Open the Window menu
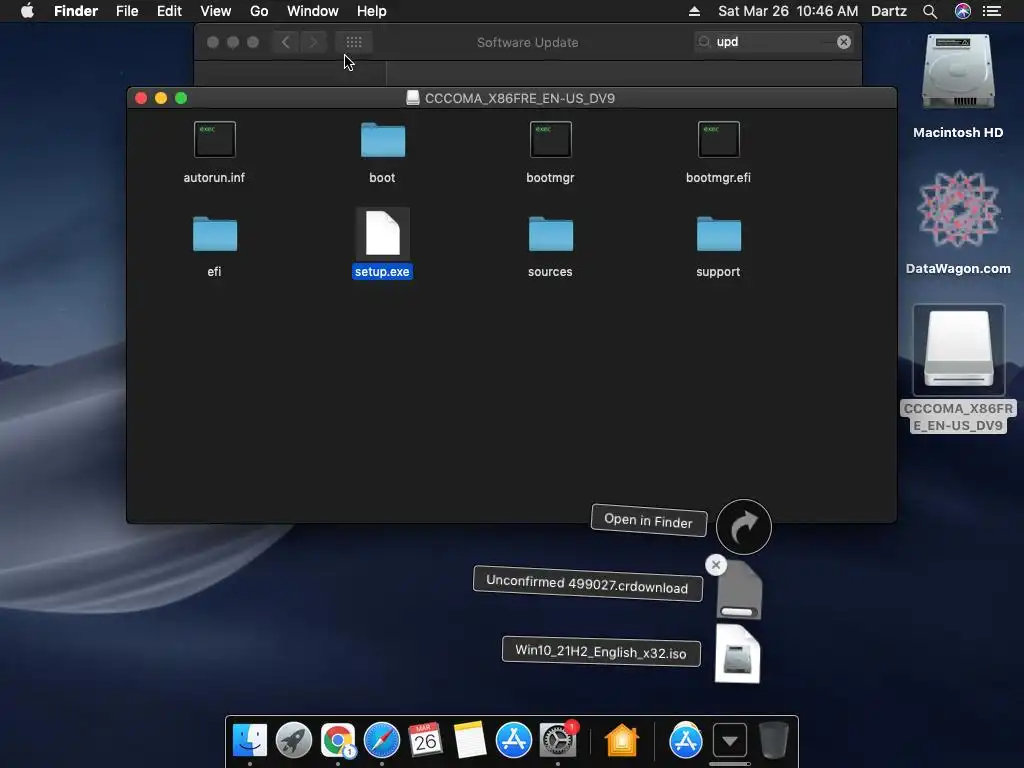This screenshot has width=1024, height=768. pos(313,11)
